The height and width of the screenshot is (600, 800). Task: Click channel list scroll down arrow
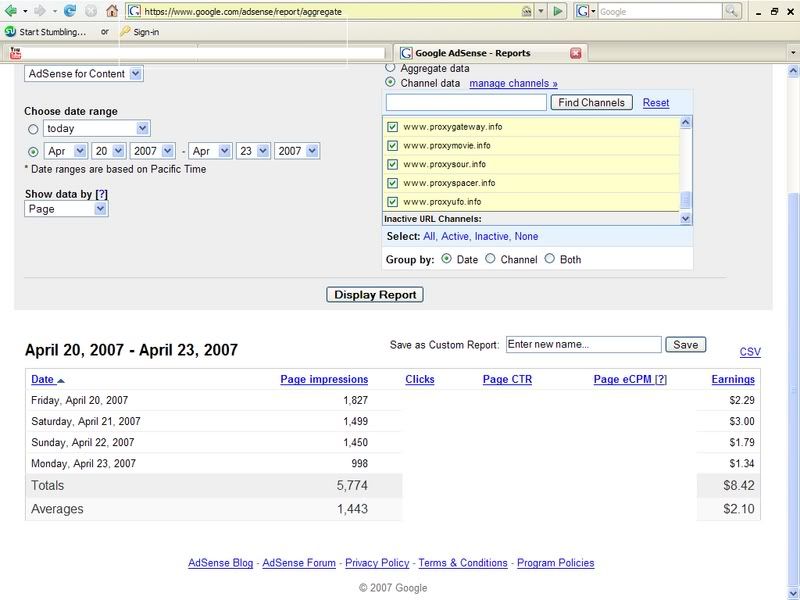click(686, 218)
